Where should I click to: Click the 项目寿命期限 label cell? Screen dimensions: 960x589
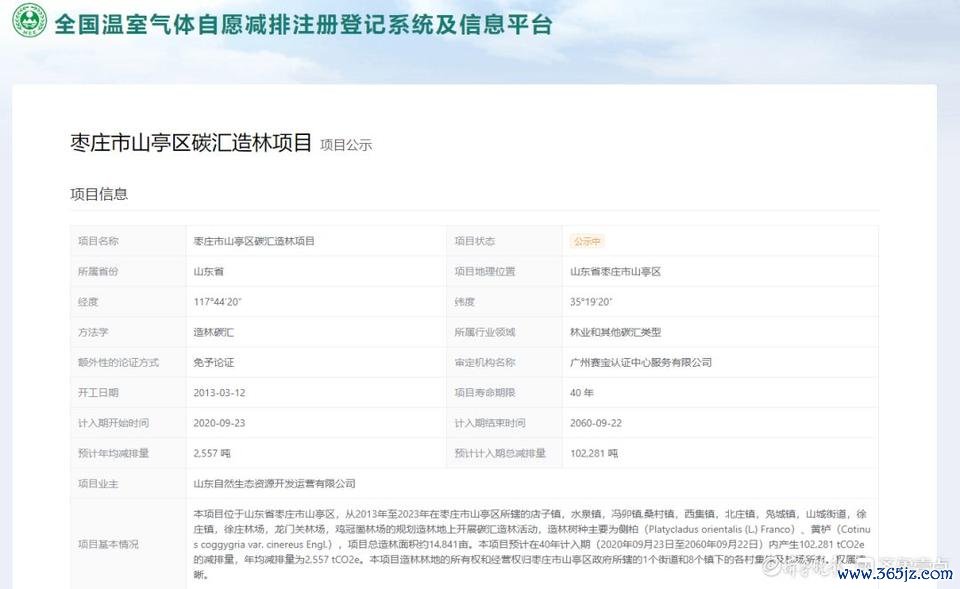[x=504, y=392]
